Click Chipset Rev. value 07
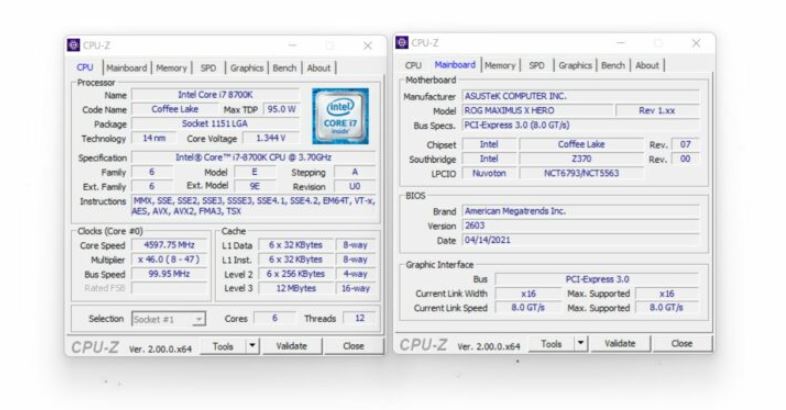The height and width of the screenshot is (410, 786). (685, 144)
